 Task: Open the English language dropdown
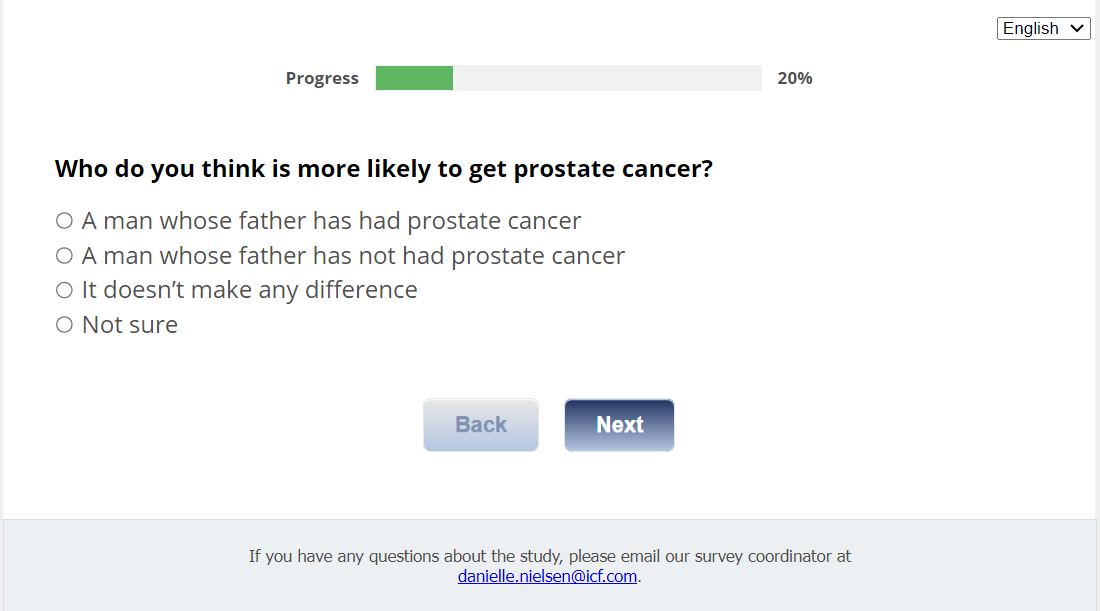1043,28
